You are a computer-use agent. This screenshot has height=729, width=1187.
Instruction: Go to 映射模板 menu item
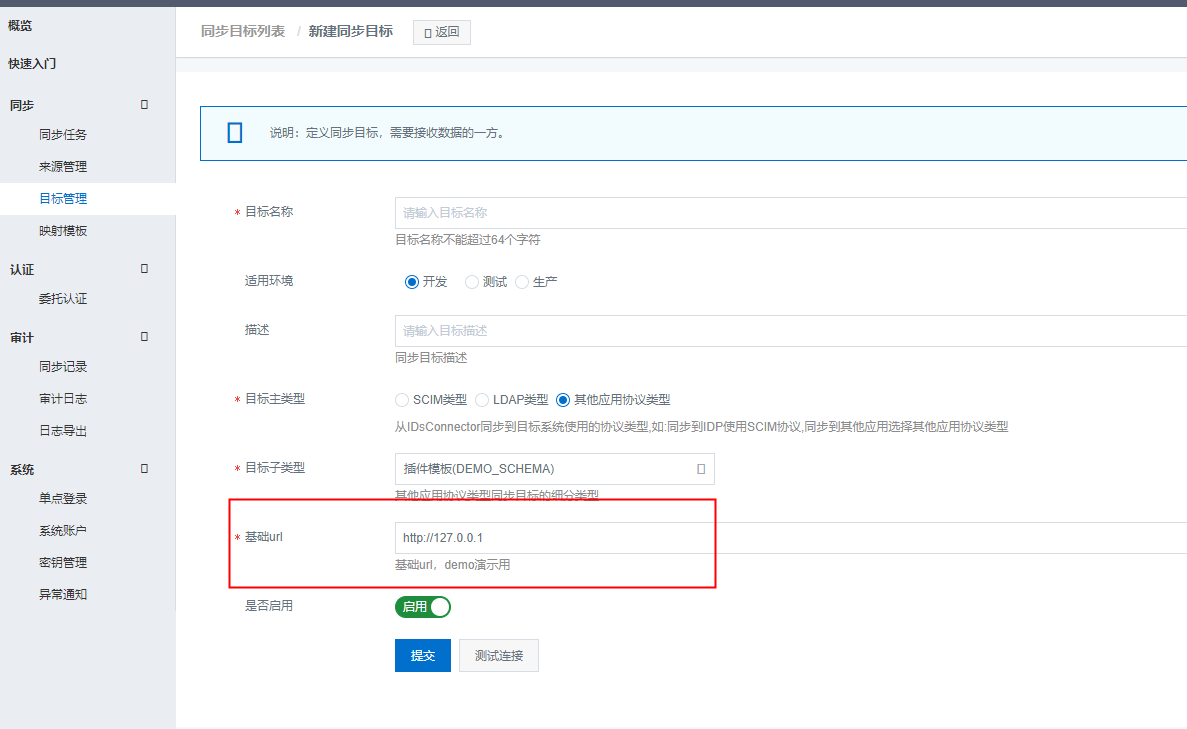click(x=63, y=231)
